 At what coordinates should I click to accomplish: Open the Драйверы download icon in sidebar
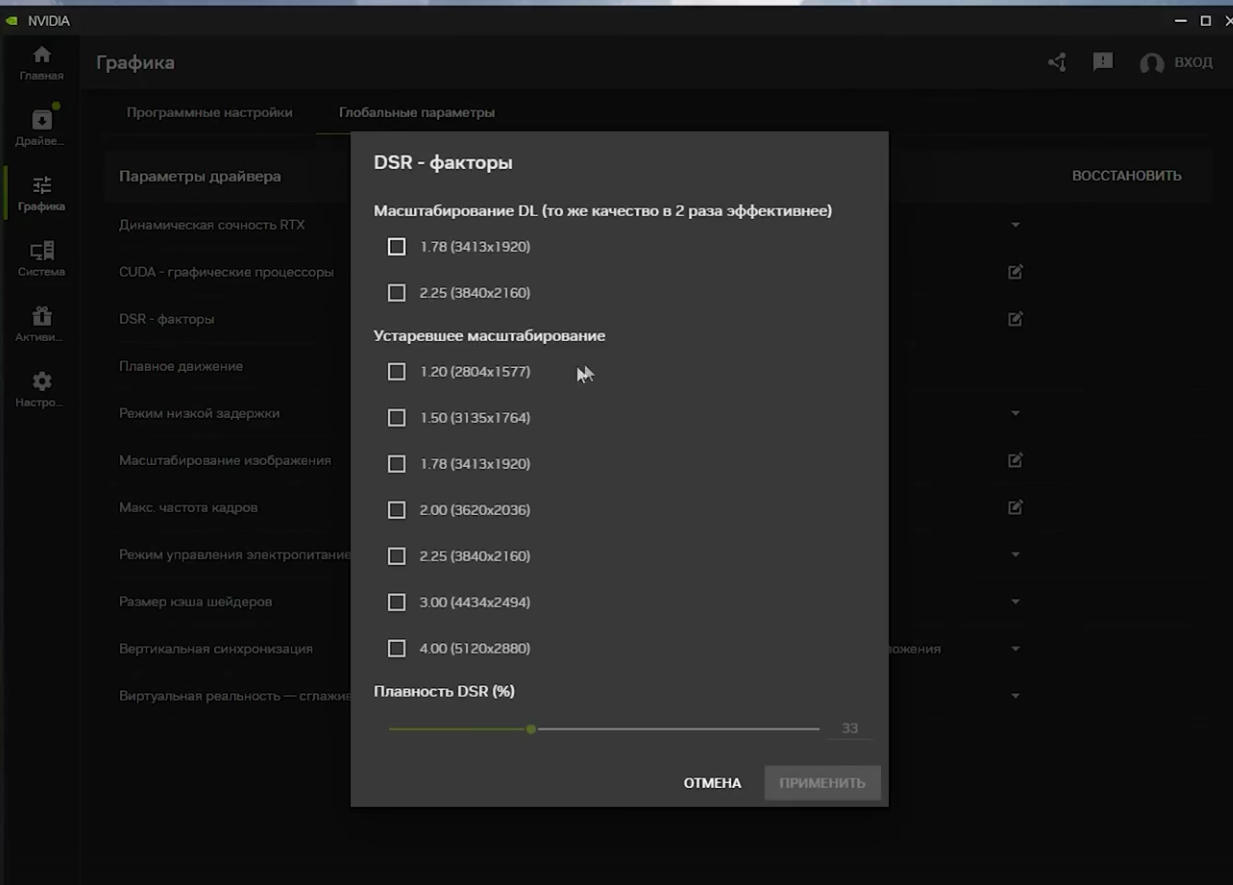[41, 121]
